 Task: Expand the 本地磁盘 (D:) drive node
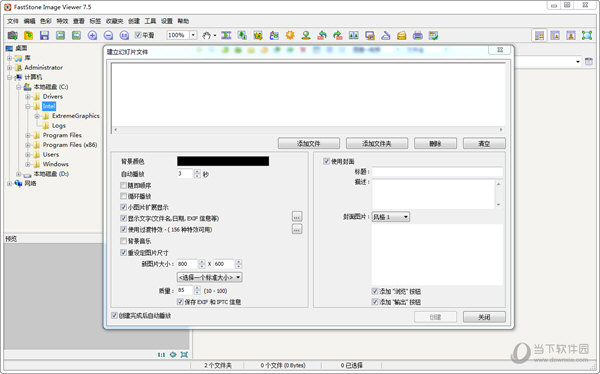(18, 174)
